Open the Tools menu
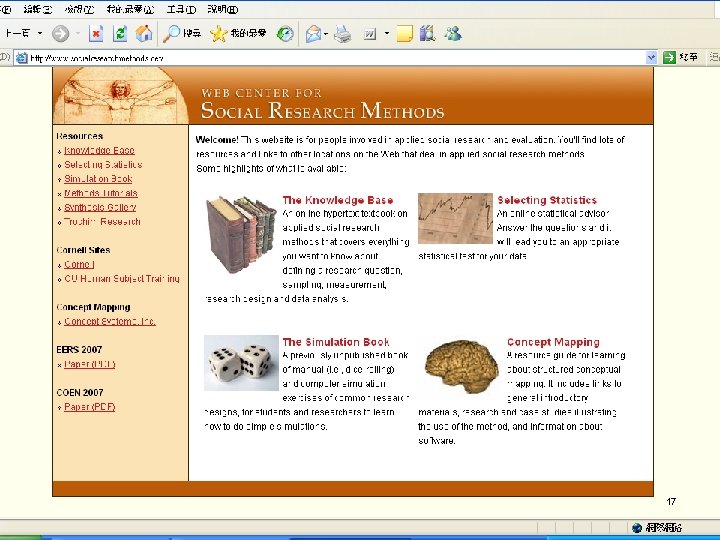Viewport: 720px width, 540px height. pos(181,9)
